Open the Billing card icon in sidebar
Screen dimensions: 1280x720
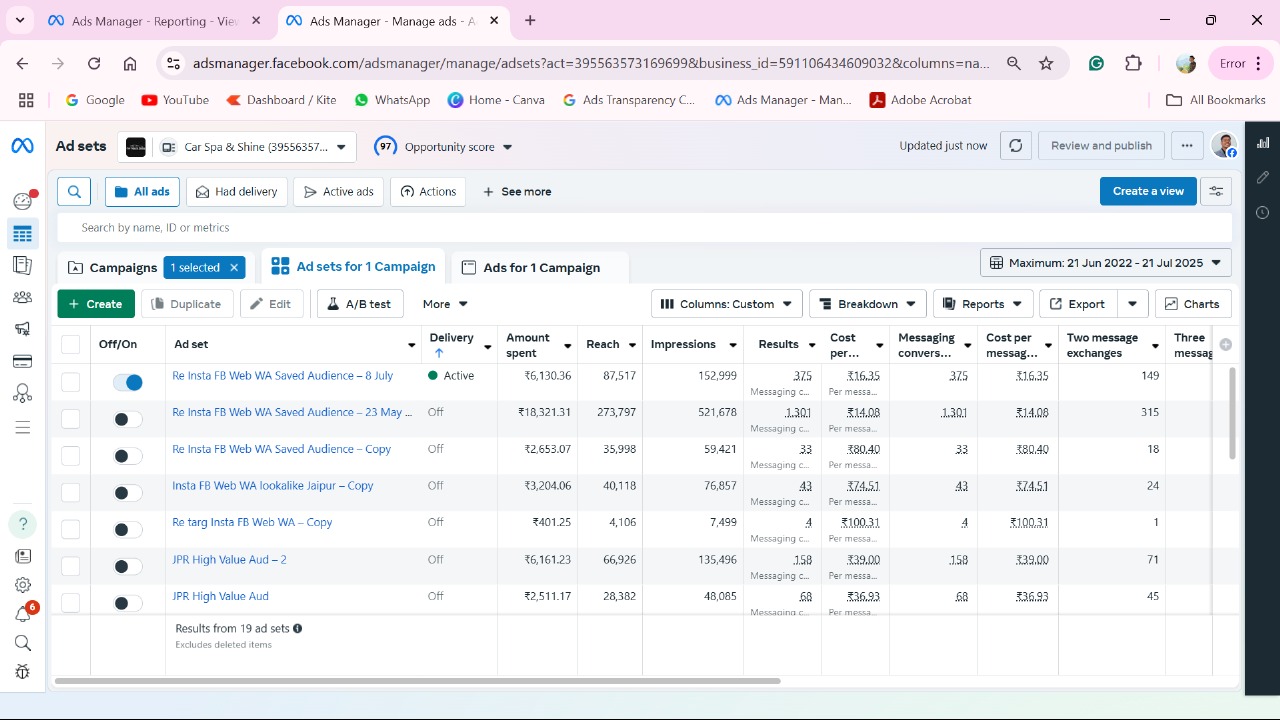(22, 361)
